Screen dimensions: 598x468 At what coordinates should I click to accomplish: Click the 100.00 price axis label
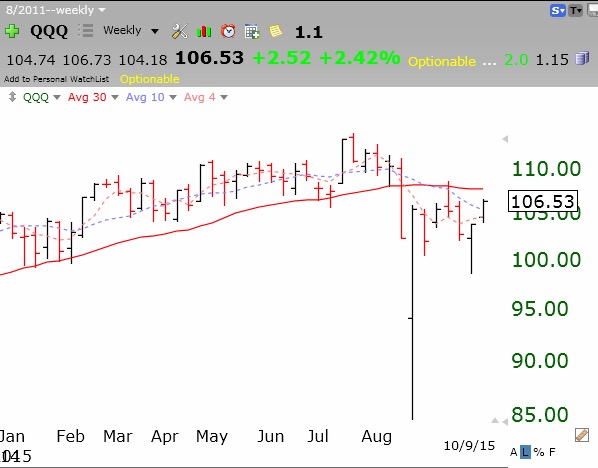tap(546, 260)
